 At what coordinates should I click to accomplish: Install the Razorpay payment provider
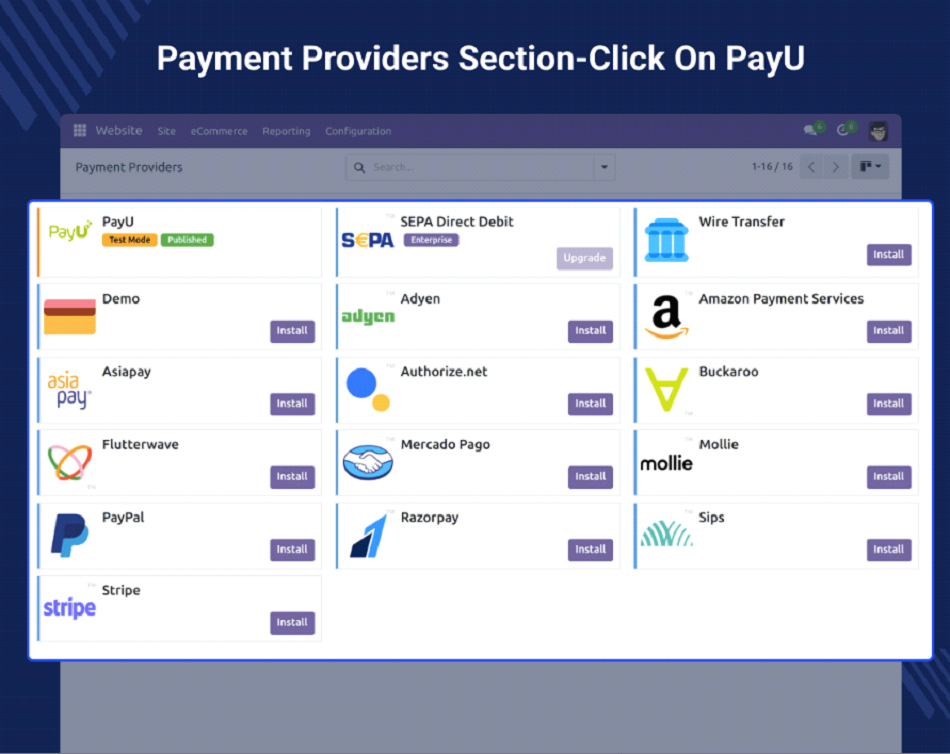click(x=590, y=549)
